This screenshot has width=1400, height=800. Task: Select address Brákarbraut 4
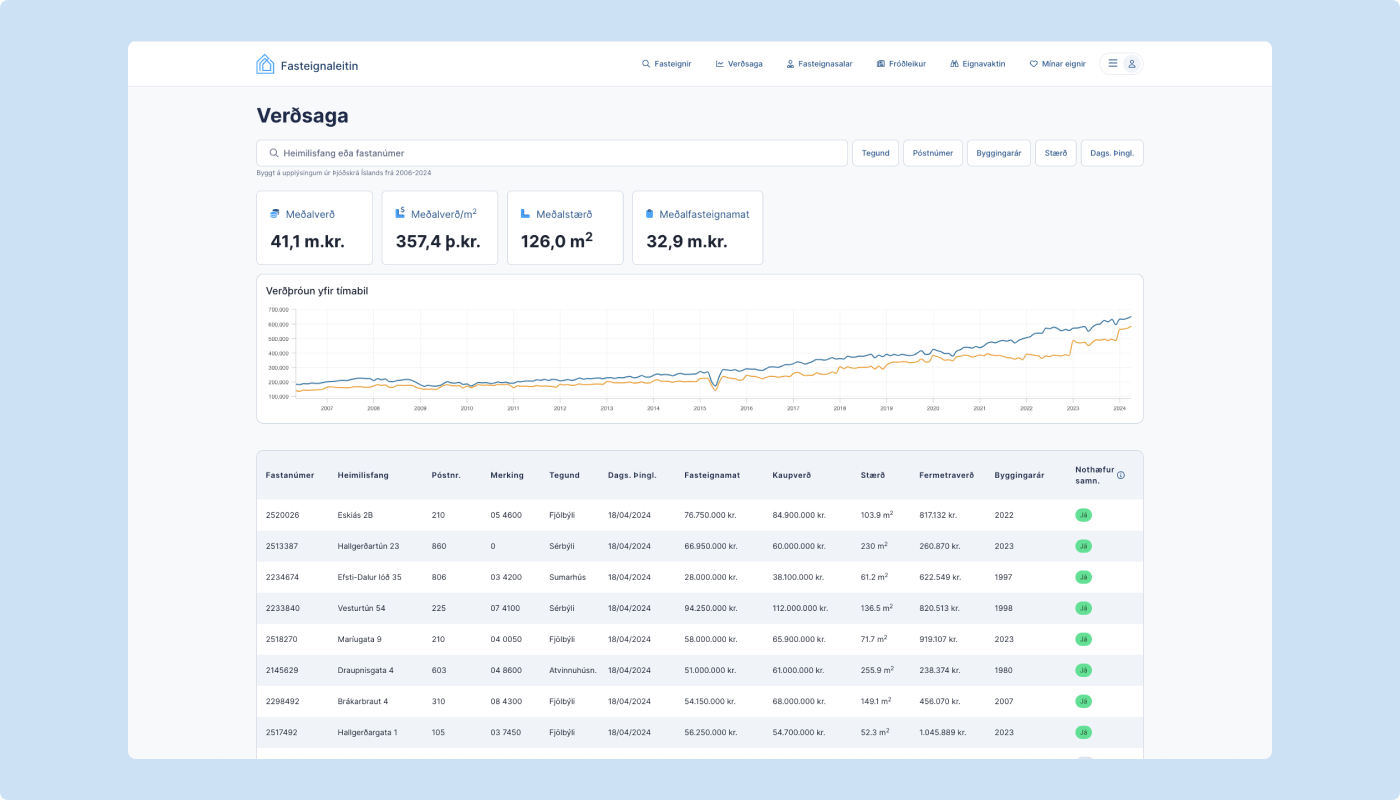coord(363,701)
